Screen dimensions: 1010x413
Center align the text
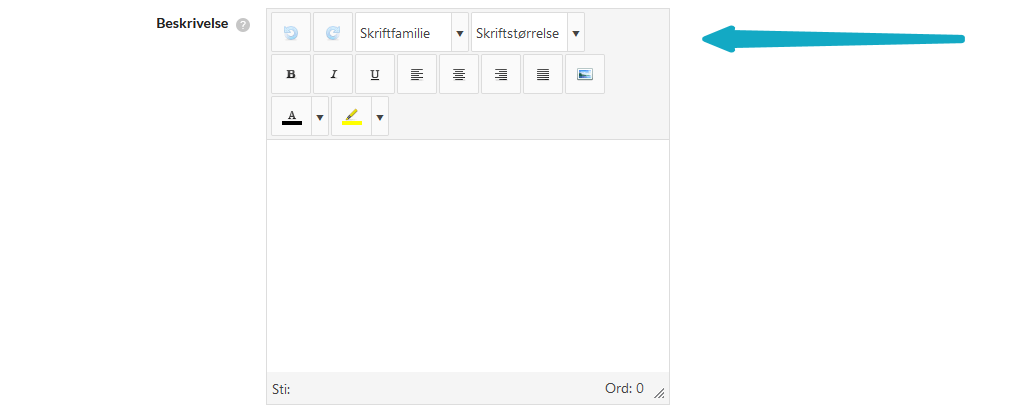[x=459, y=74]
